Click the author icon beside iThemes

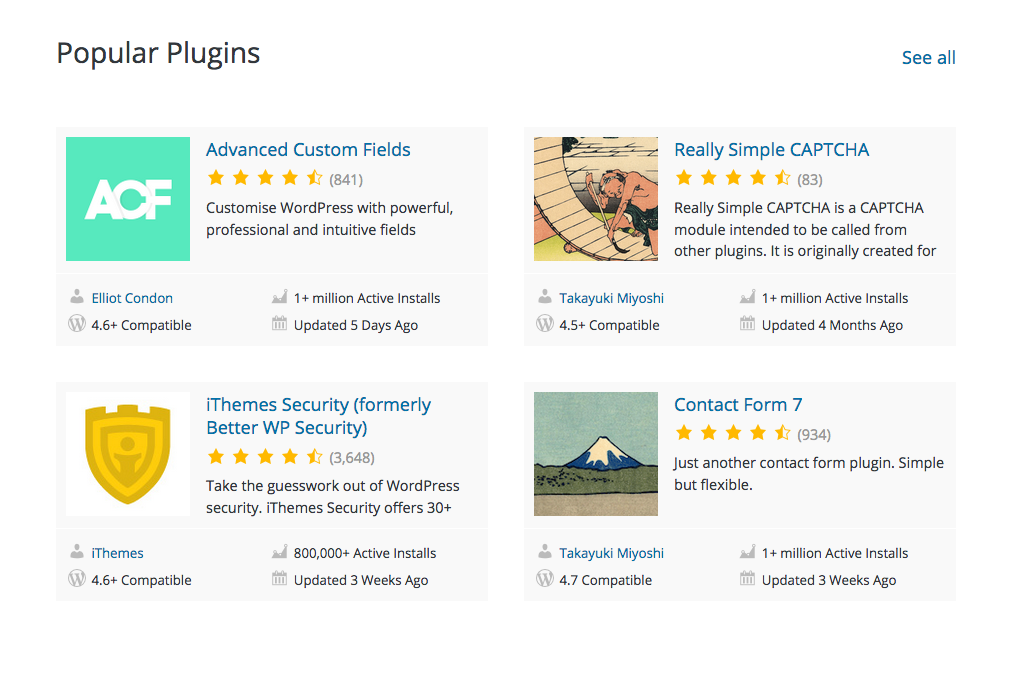(77, 552)
